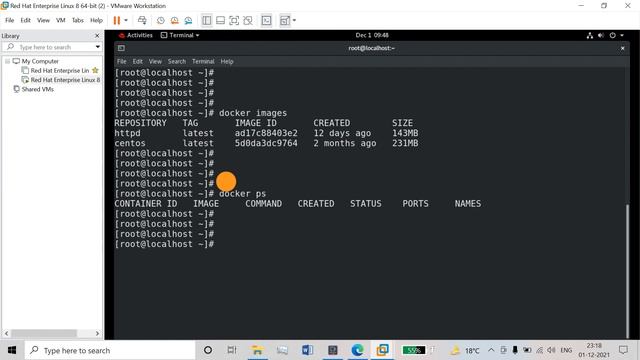Open VMware View menu
This screenshot has height=360, width=640.
point(43,20)
